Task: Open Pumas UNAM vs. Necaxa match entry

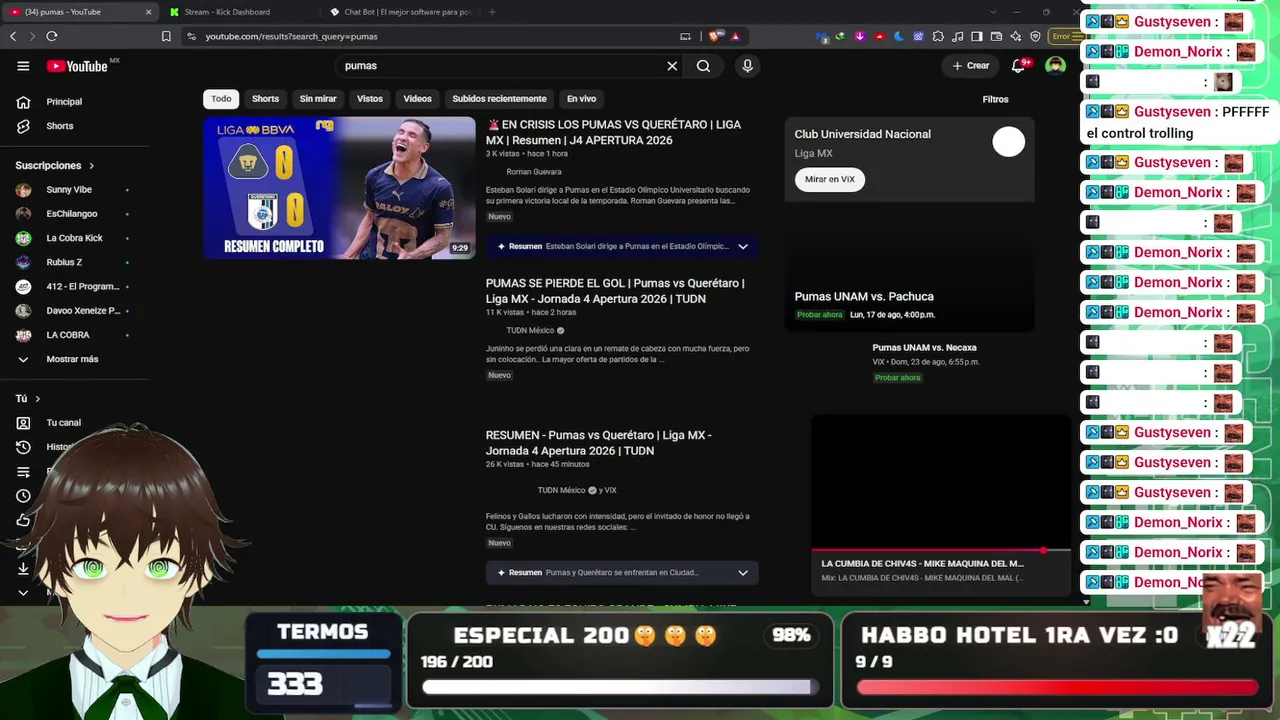Action: (x=925, y=362)
